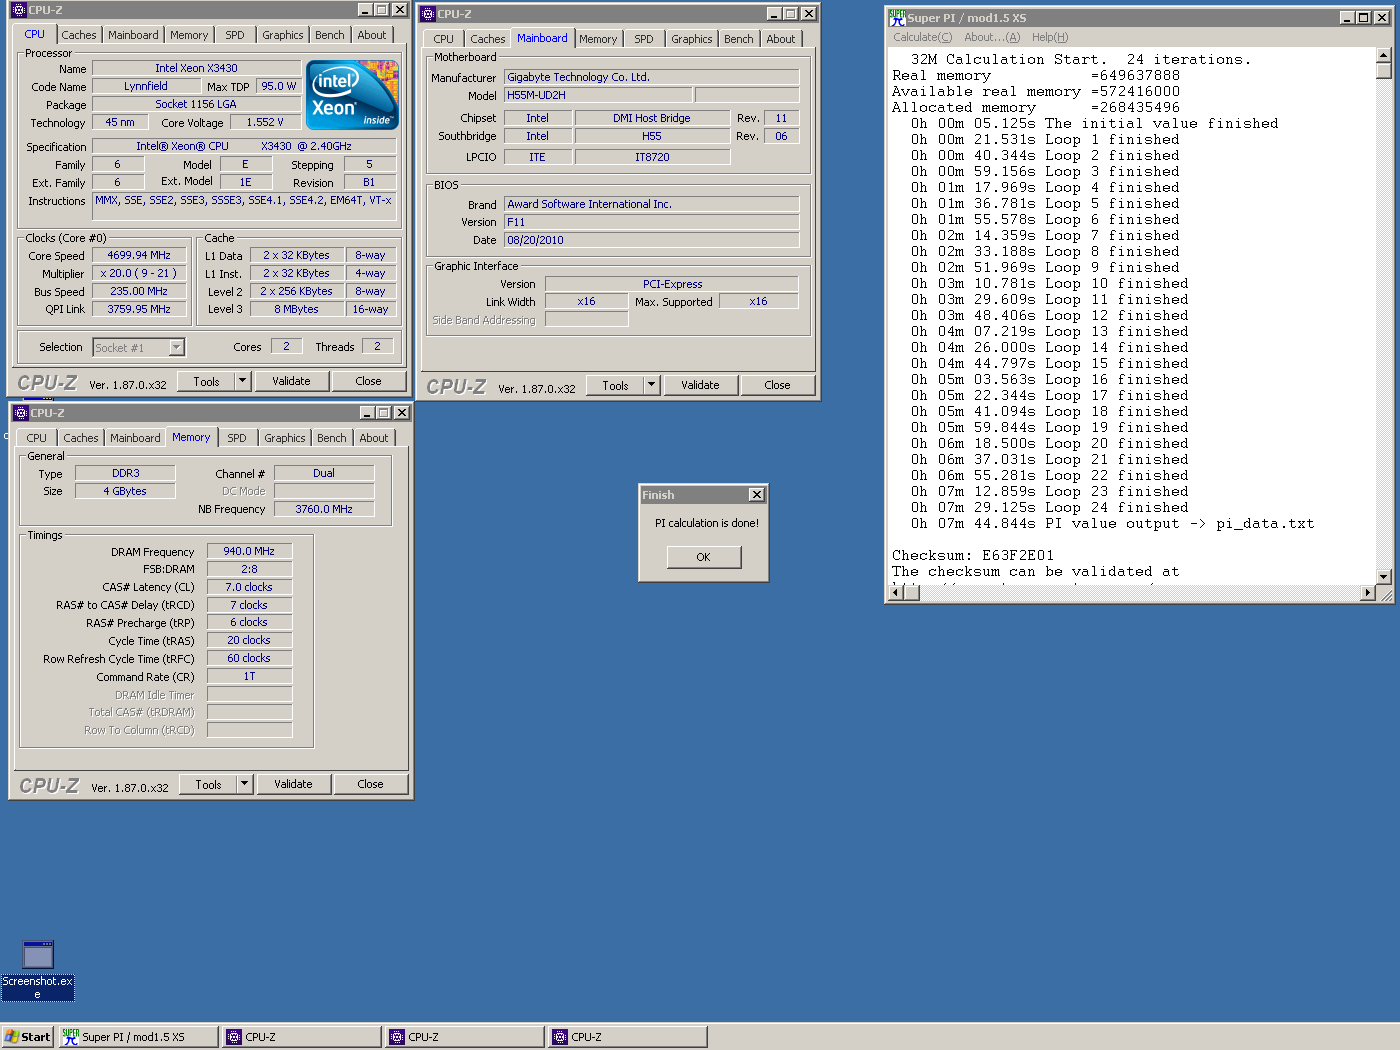Open the Help menu in Super PI
Image resolution: width=1400 pixels, height=1050 pixels.
pyautogui.click(x=1050, y=37)
